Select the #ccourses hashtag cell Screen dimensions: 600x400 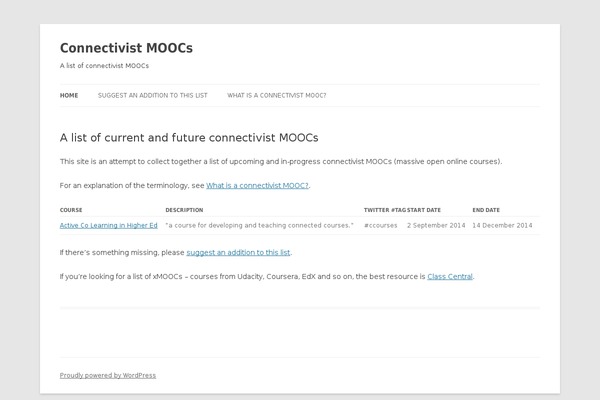pyautogui.click(x=381, y=225)
